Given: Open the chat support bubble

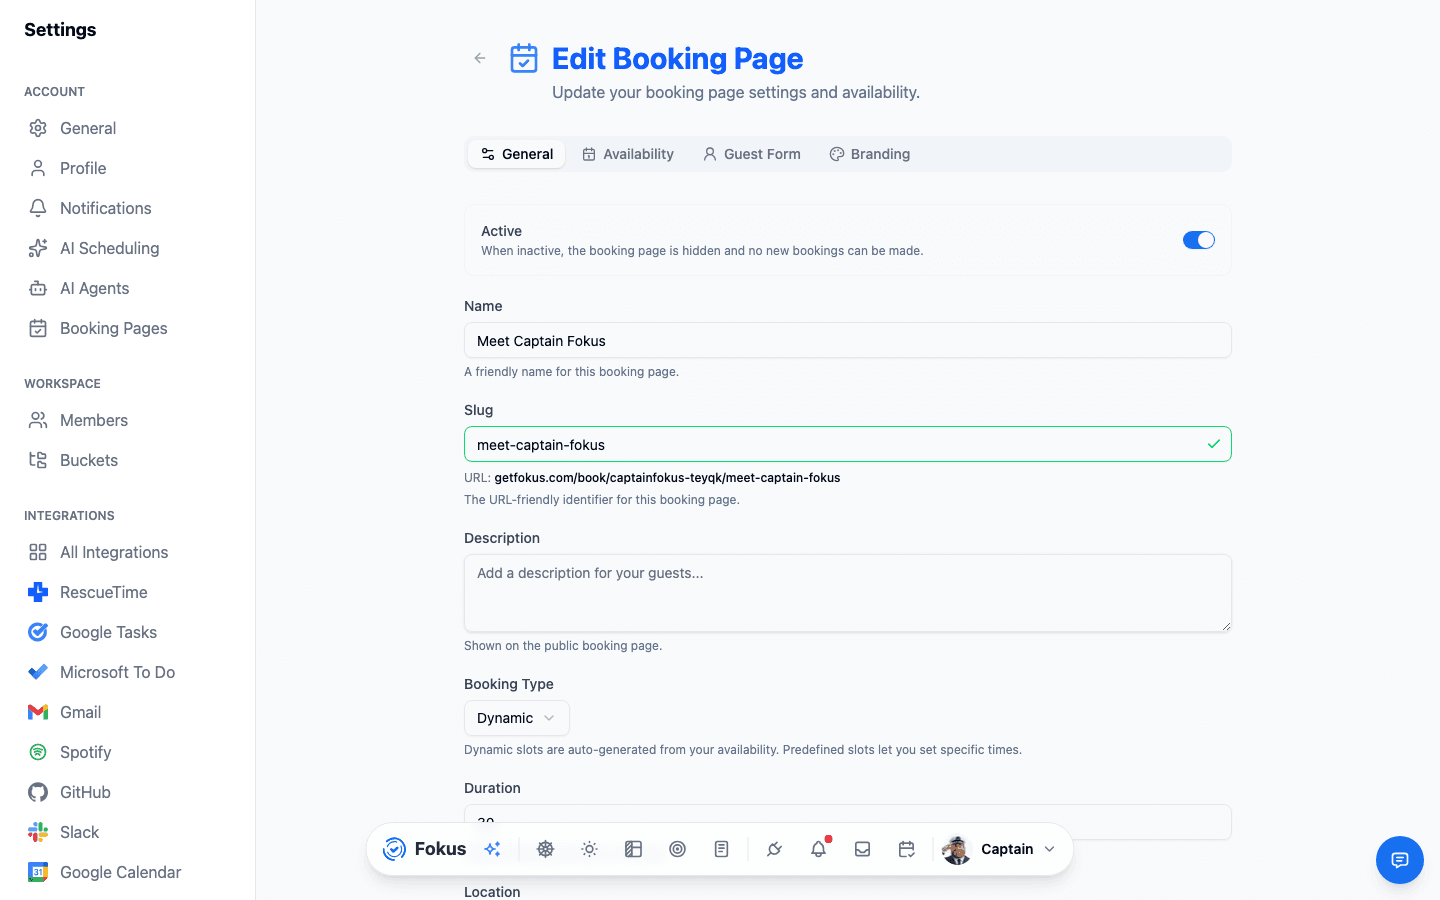Looking at the screenshot, I should pos(1400,860).
